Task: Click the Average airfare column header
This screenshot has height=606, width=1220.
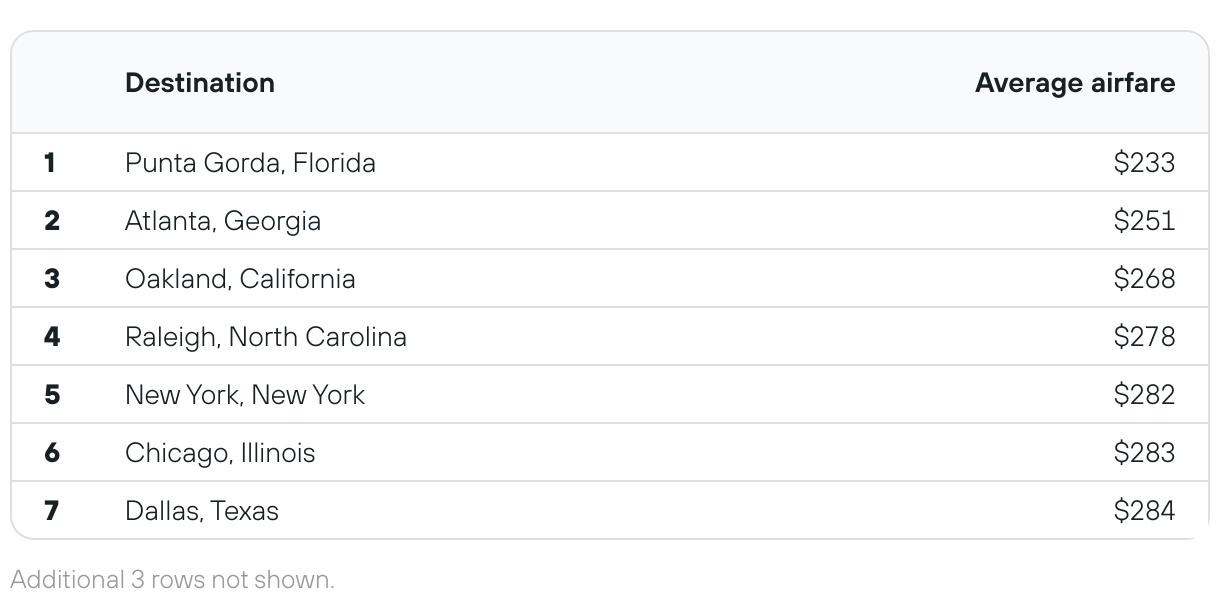Action: pos(1075,82)
